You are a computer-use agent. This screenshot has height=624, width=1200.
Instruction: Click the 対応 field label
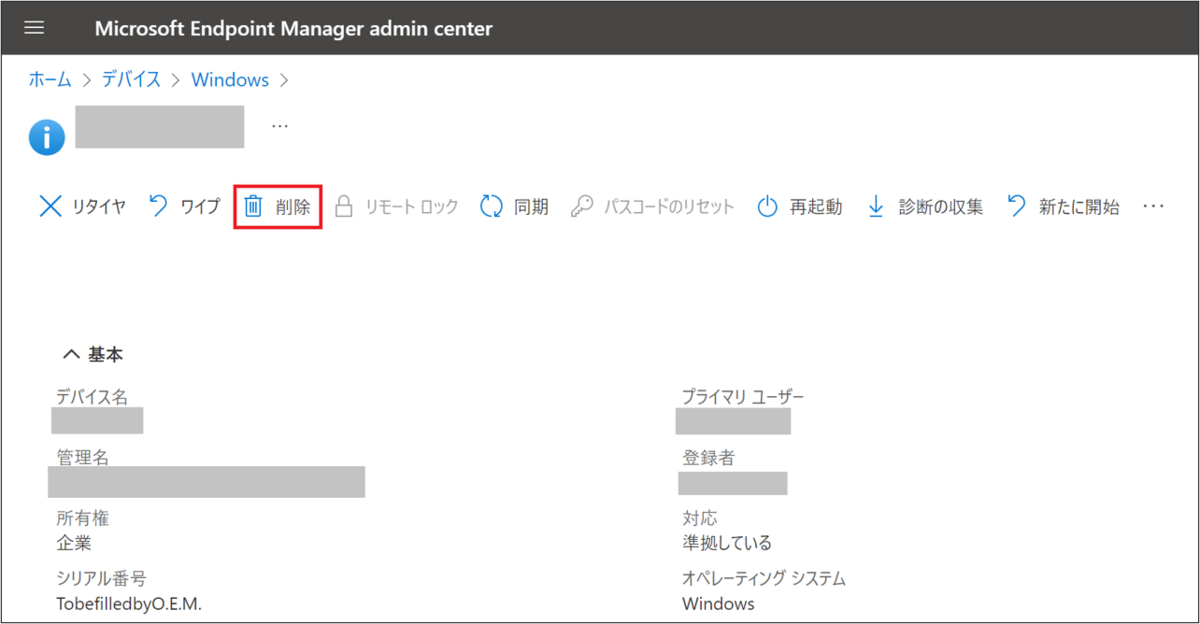click(x=700, y=518)
